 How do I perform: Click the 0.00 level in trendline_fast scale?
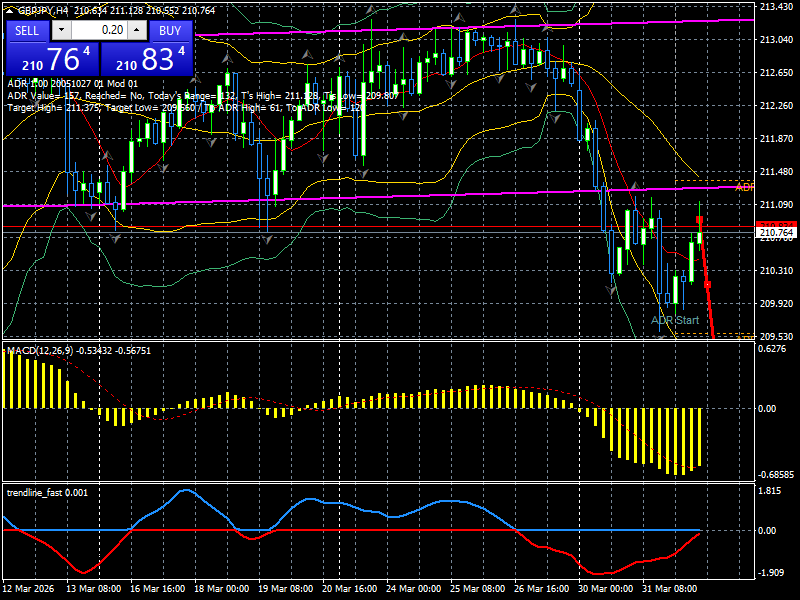[767, 531]
